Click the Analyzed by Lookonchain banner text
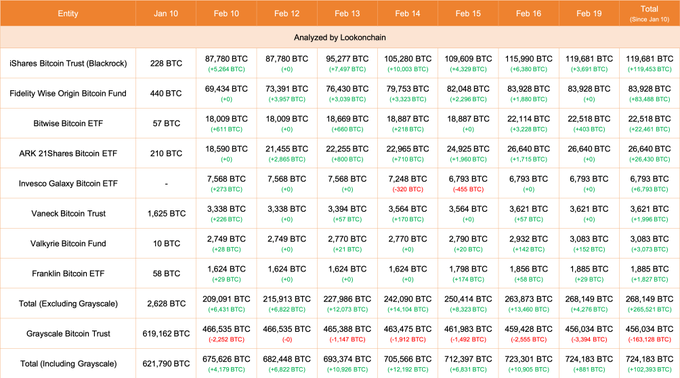 click(340, 37)
